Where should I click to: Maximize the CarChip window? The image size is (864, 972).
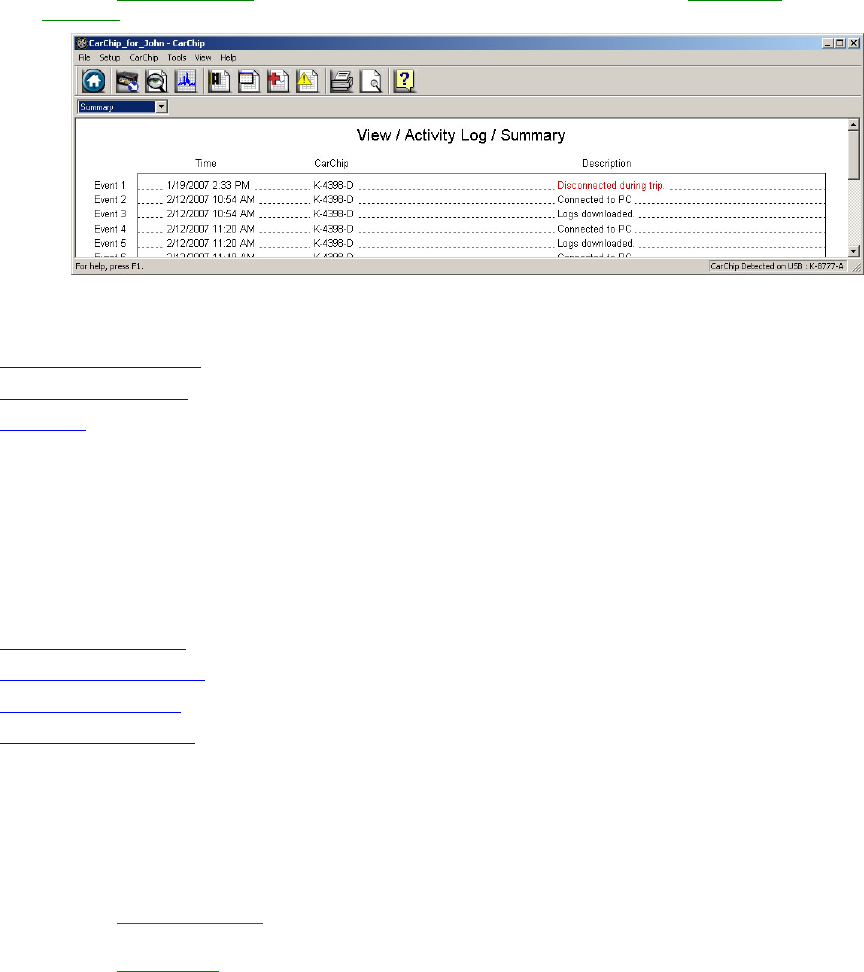tap(839, 43)
